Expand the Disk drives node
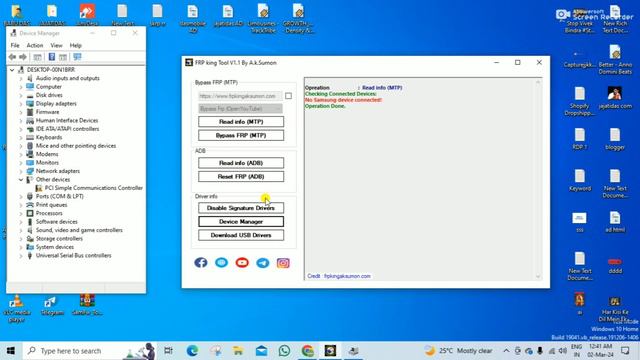This screenshot has width=640, height=360. [21, 95]
